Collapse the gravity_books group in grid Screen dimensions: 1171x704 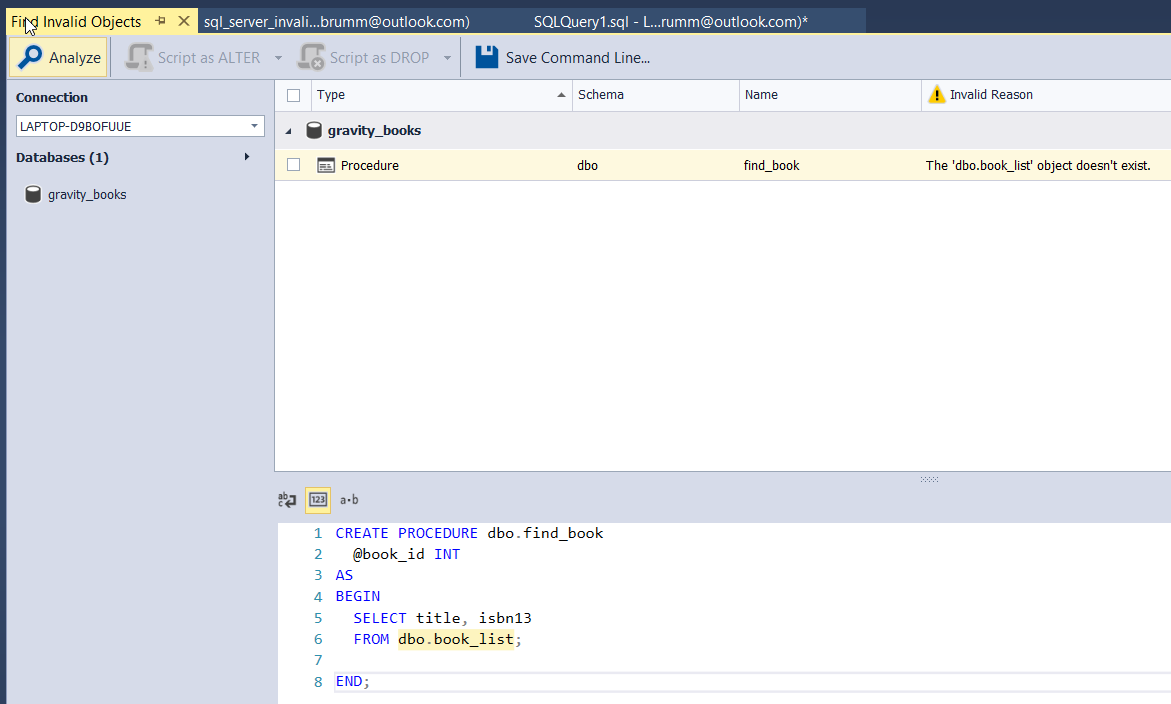coord(289,131)
